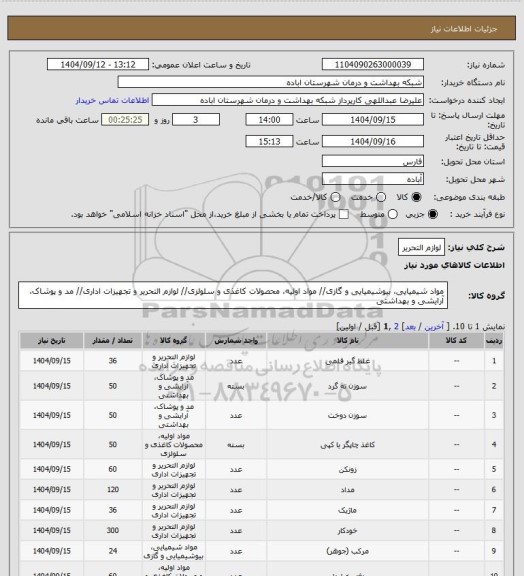
Task: Click item name غلط گیر قلمی
Action: tap(348, 361)
